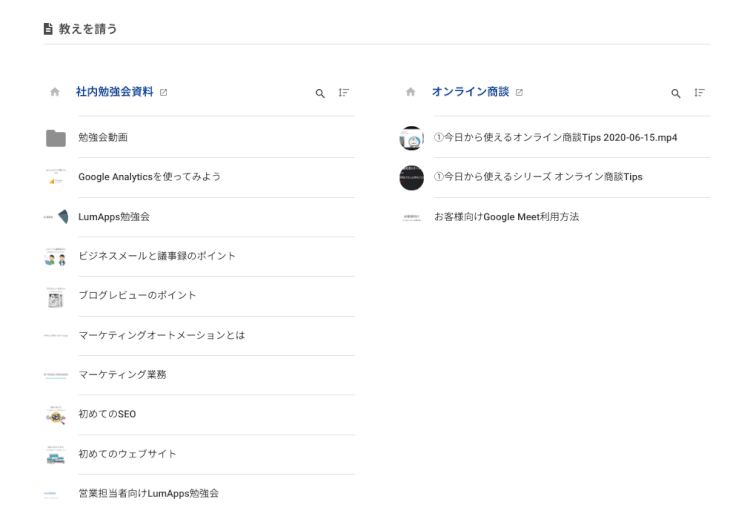The height and width of the screenshot is (525, 750).
Task: Open お客様向けGoogle Meet利用方法 document
Action: pos(506,216)
